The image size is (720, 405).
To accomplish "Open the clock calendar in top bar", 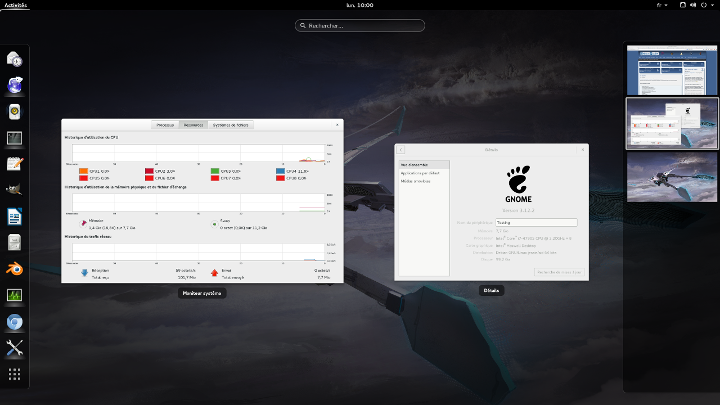I will pyautogui.click(x=359, y=5).
